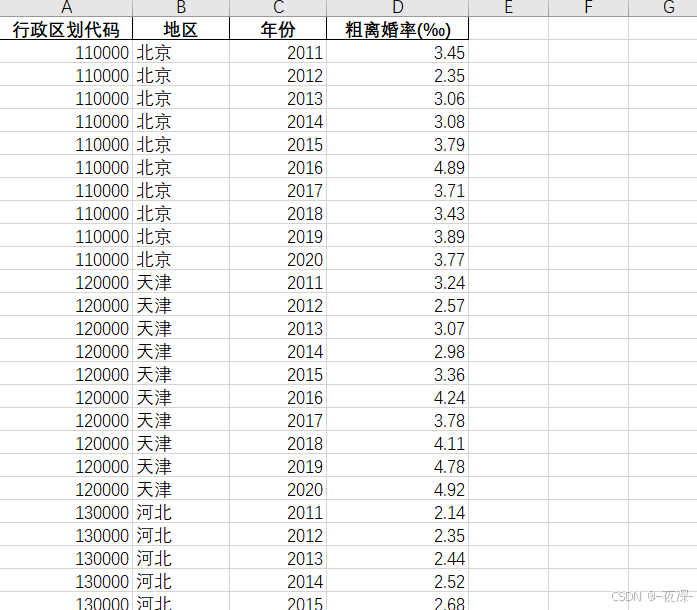Select column A header
697x610 pixels.
tap(66, 8)
